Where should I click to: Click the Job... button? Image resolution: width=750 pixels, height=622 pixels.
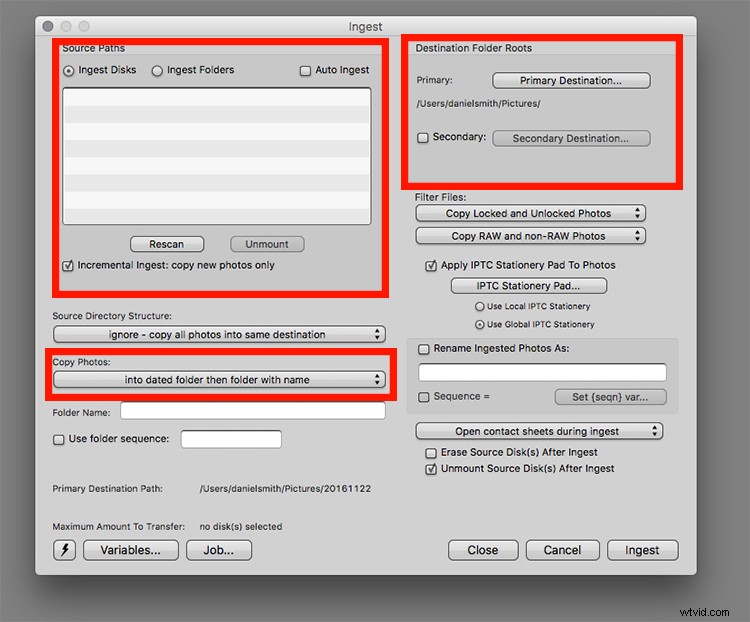pyautogui.click(x=219, y=550)
